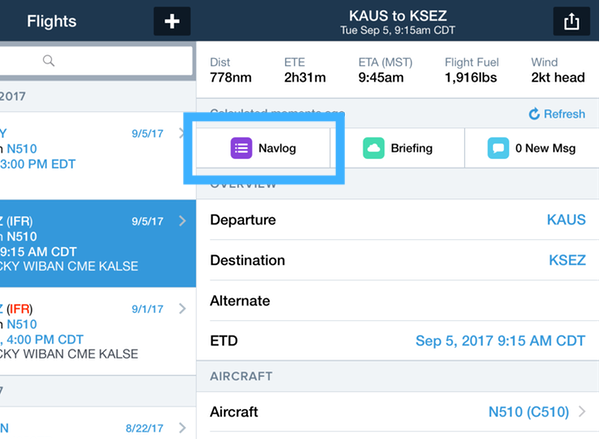
Task: Click the blue message bubble icon
Action: [x=497, y=148]
